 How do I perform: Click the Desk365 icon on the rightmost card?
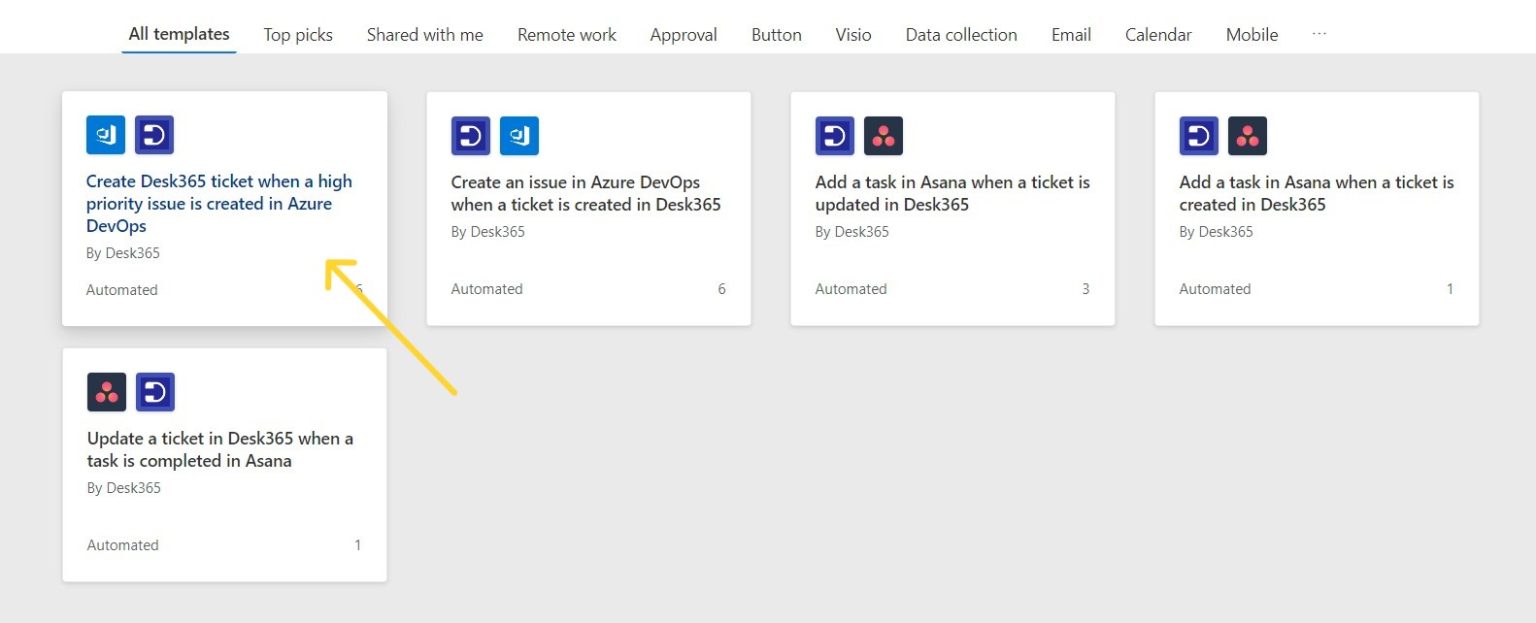tap(1198, 135)
